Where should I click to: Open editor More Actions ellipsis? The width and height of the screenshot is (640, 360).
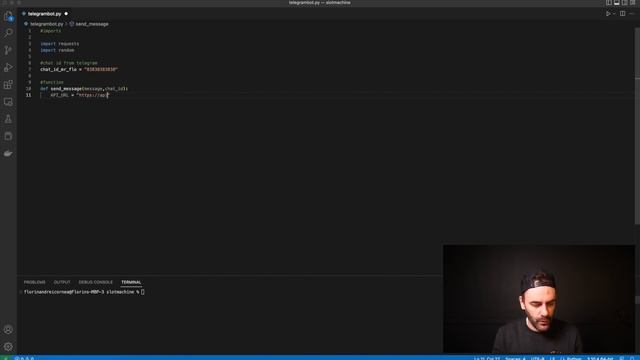point(632,13)
